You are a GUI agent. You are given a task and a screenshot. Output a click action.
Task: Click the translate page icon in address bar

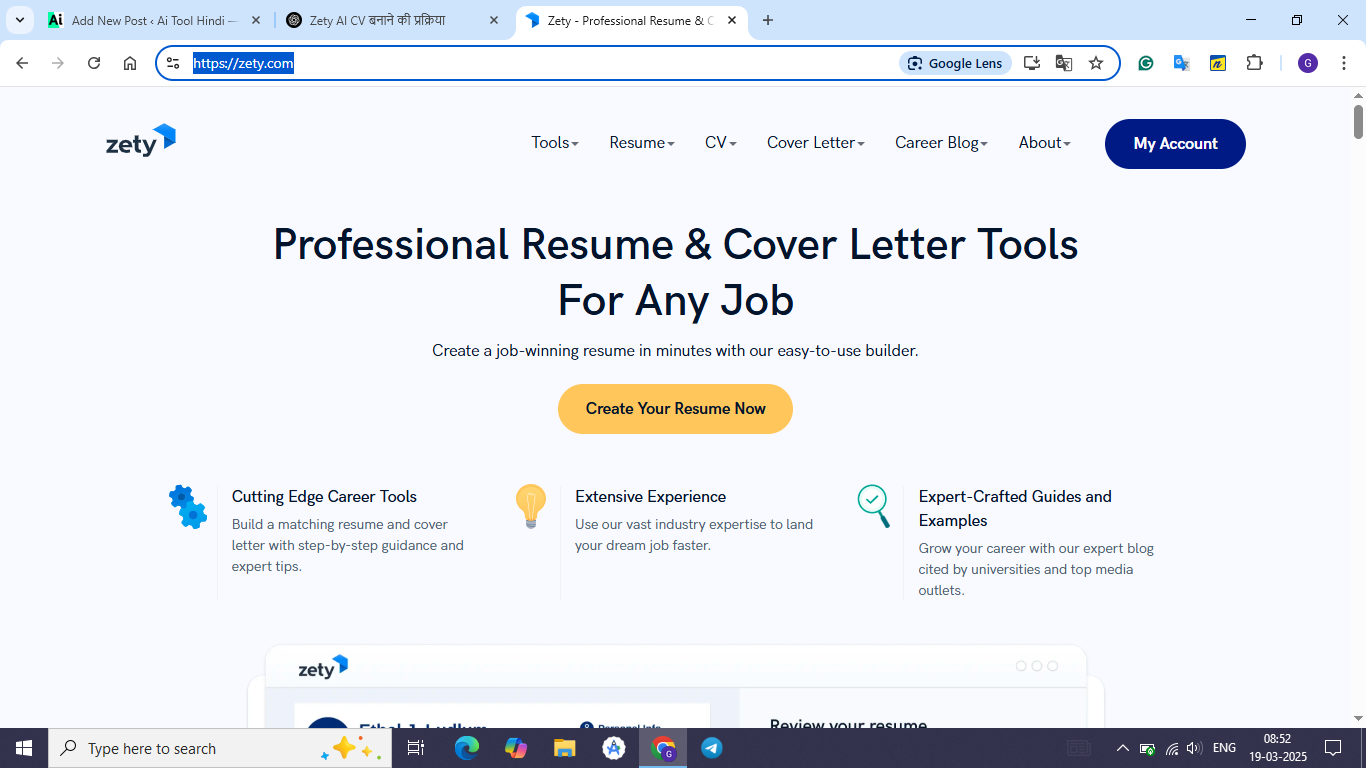(x=1063, y=63)
